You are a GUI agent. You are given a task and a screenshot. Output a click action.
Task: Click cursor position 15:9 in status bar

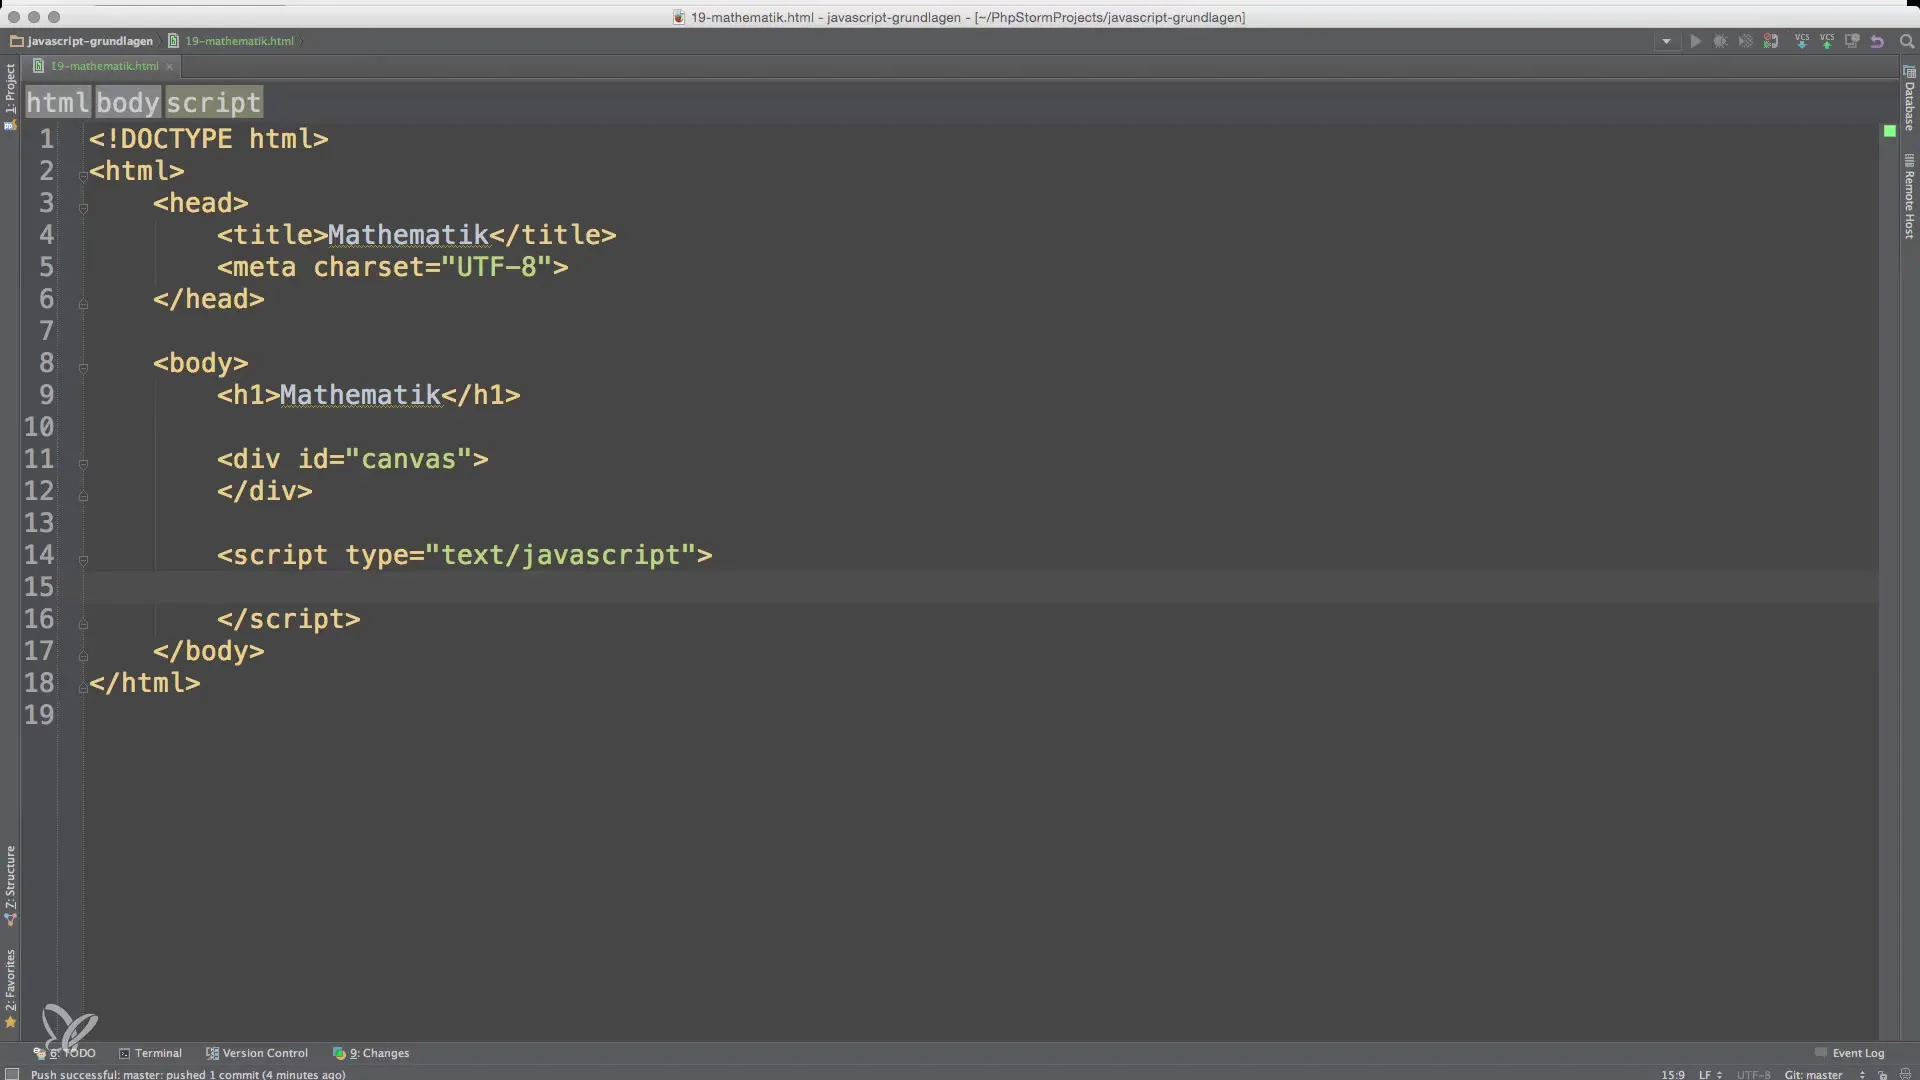(1672, 1074)
